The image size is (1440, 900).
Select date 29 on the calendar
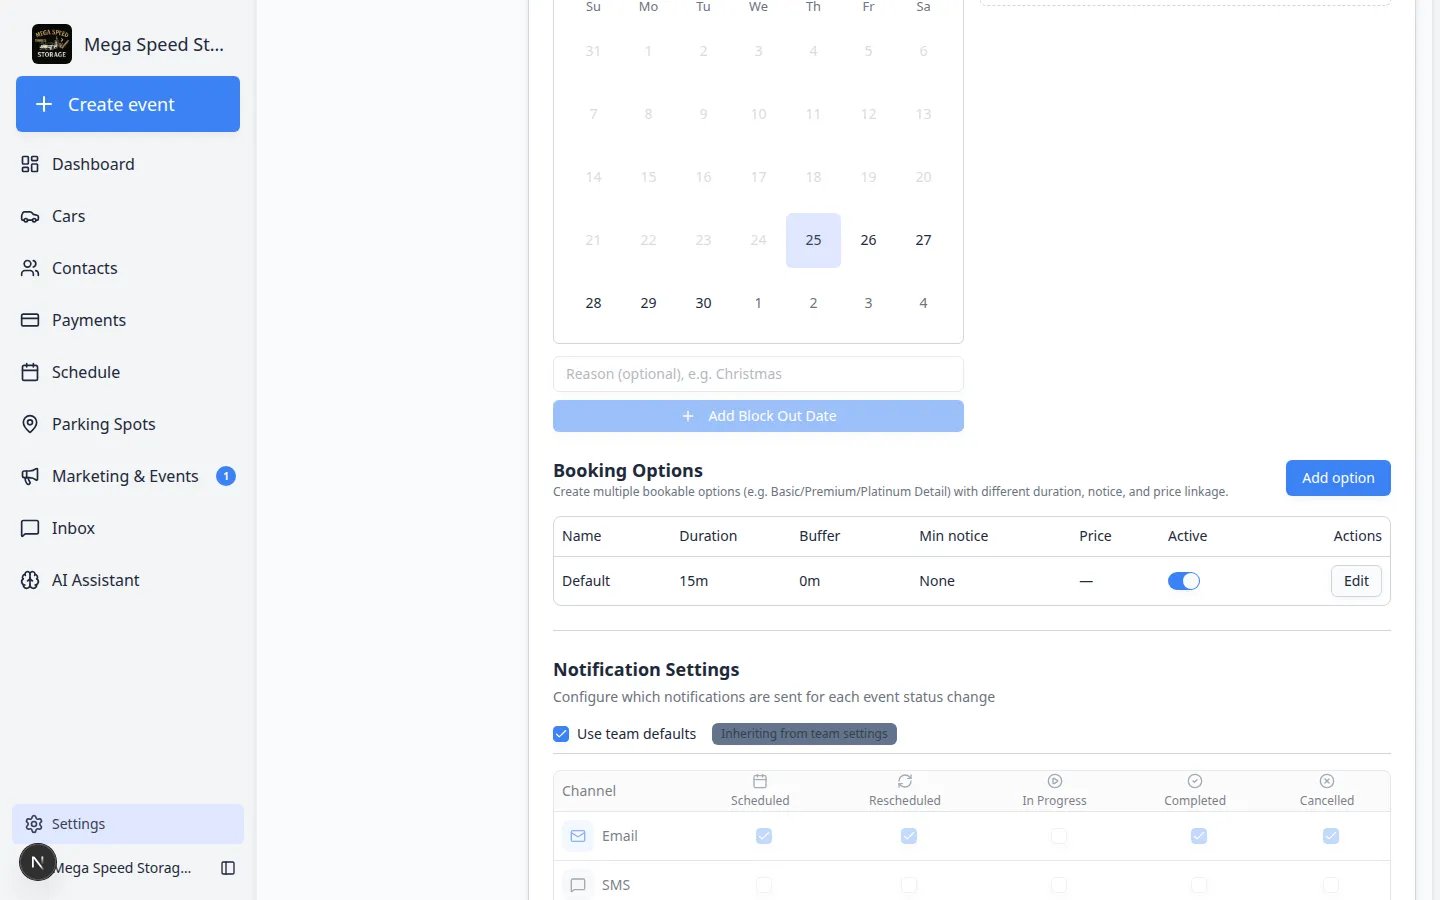coord(648,303)
